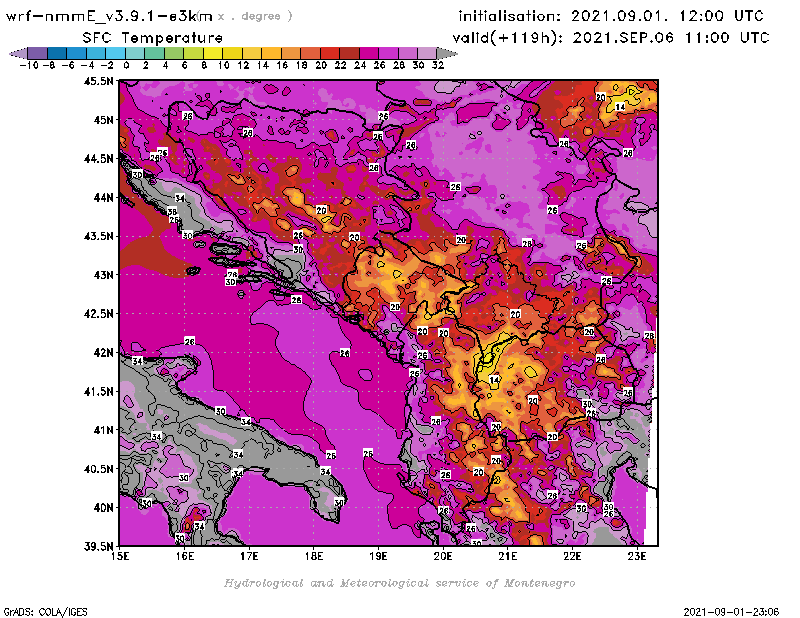Click the model name wrf-nmmE_v3.9.1 title
The width and height of the screenshot is (800, 618).
[x=109, y=16]
